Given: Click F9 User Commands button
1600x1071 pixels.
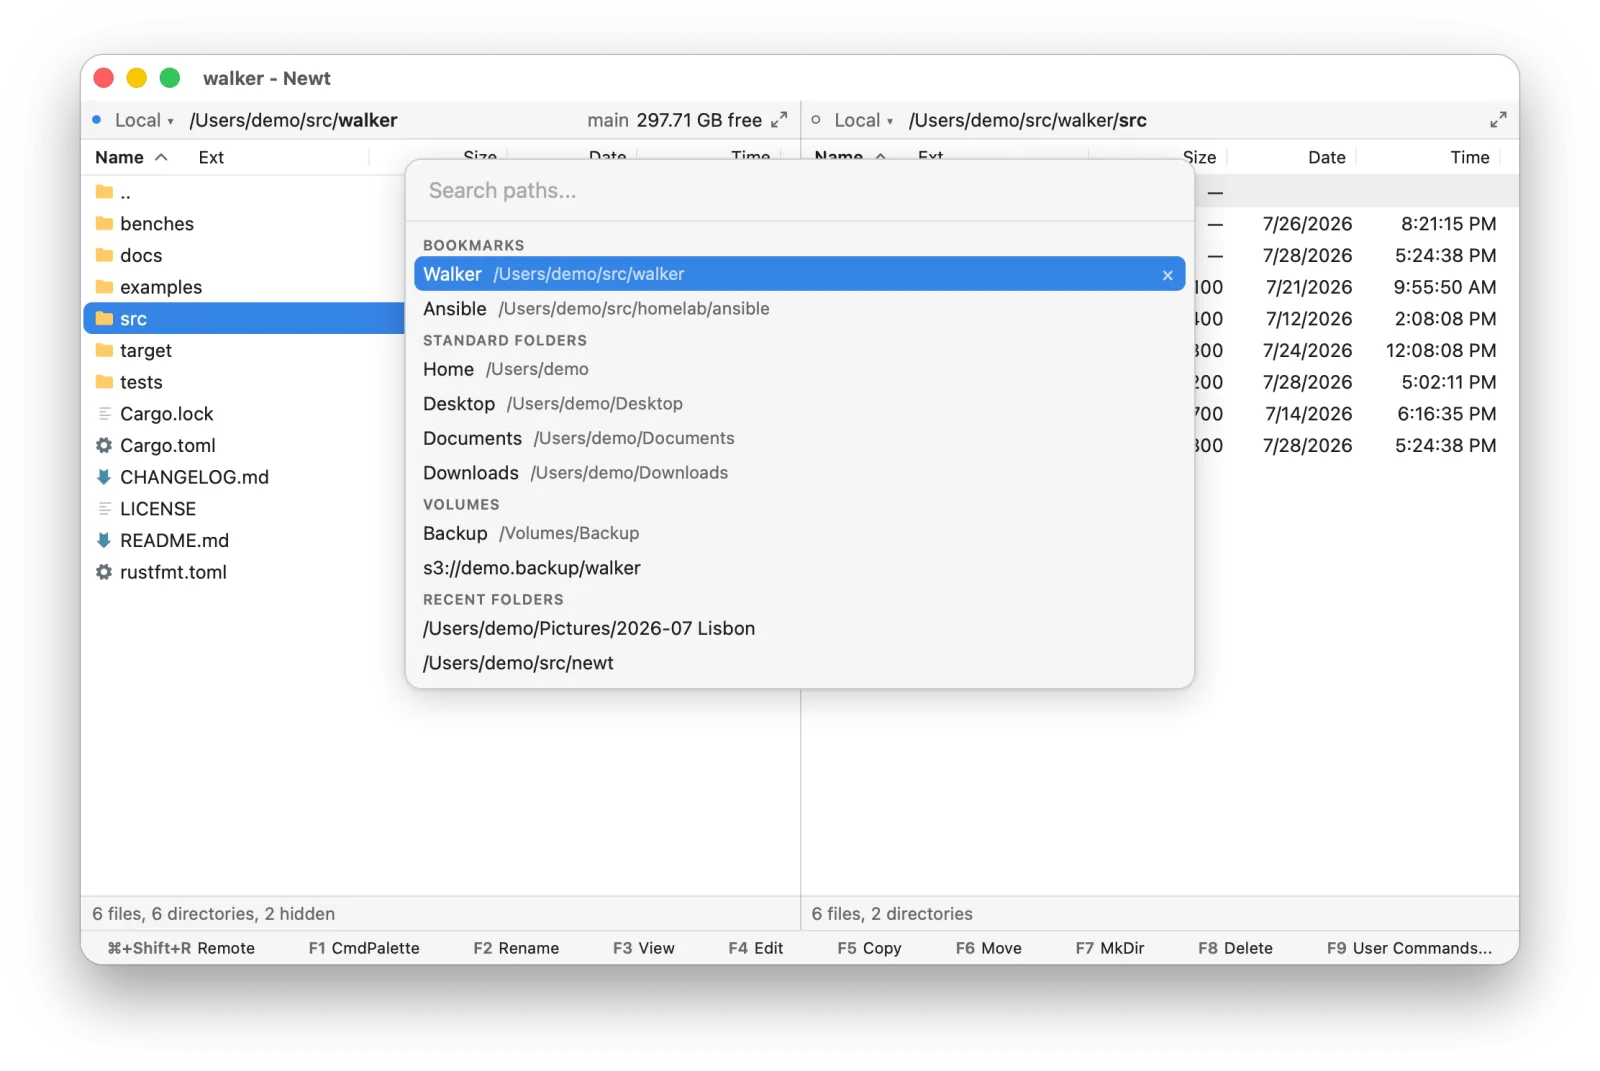Looking at the screenshot, I should pos(1409,948).
